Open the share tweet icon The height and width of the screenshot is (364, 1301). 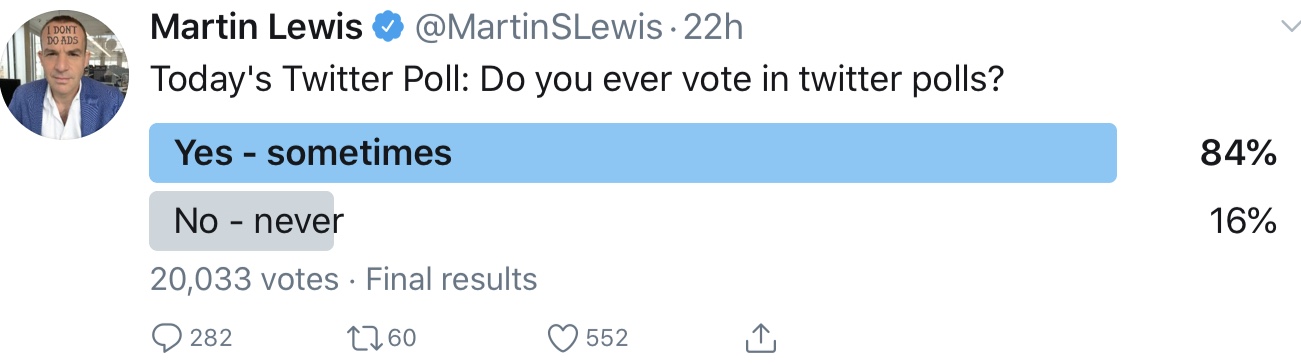tap(761, 336)
